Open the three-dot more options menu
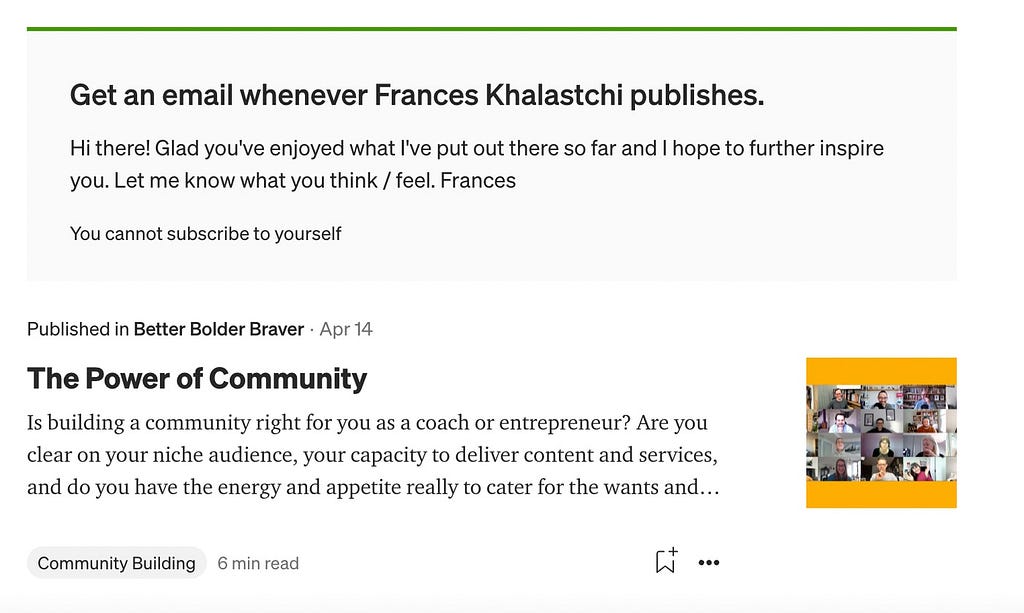The width and height of the screenshot is (1024, 613). (709, 563)
